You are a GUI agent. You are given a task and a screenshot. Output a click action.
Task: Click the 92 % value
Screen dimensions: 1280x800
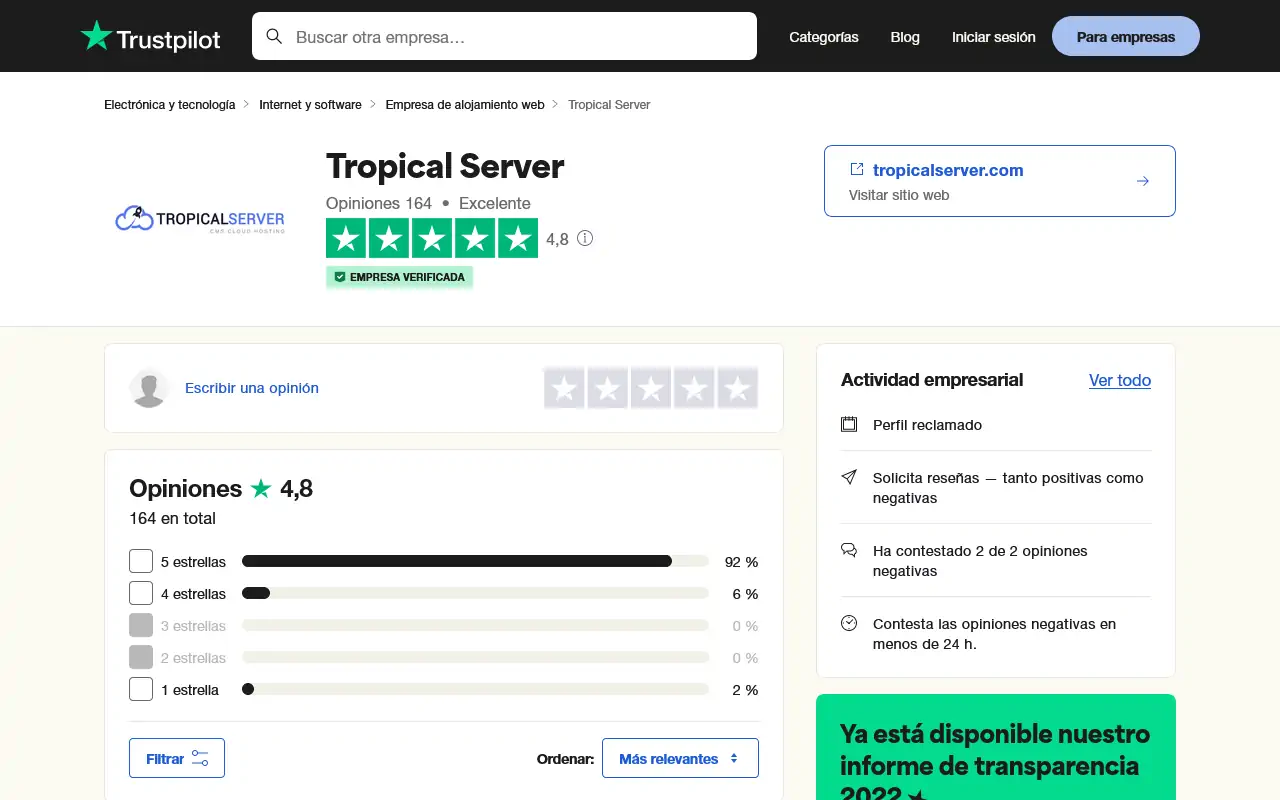(x=741, y=562)
